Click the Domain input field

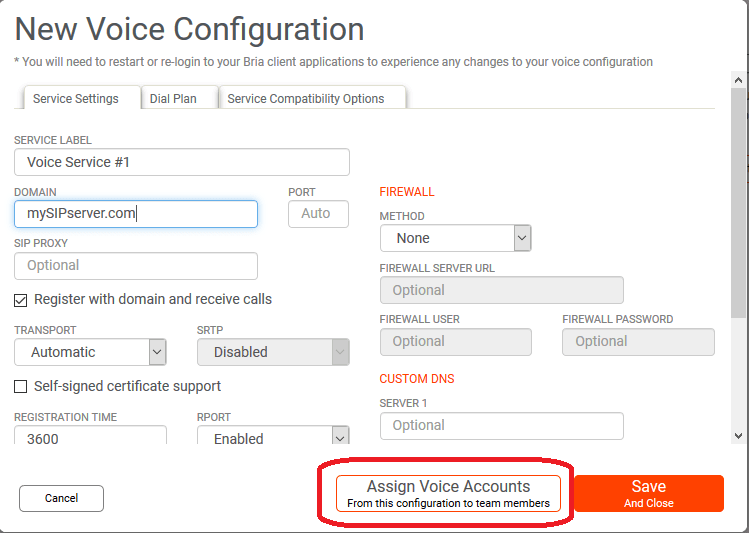pyautogui.click(x=136, y=213)
